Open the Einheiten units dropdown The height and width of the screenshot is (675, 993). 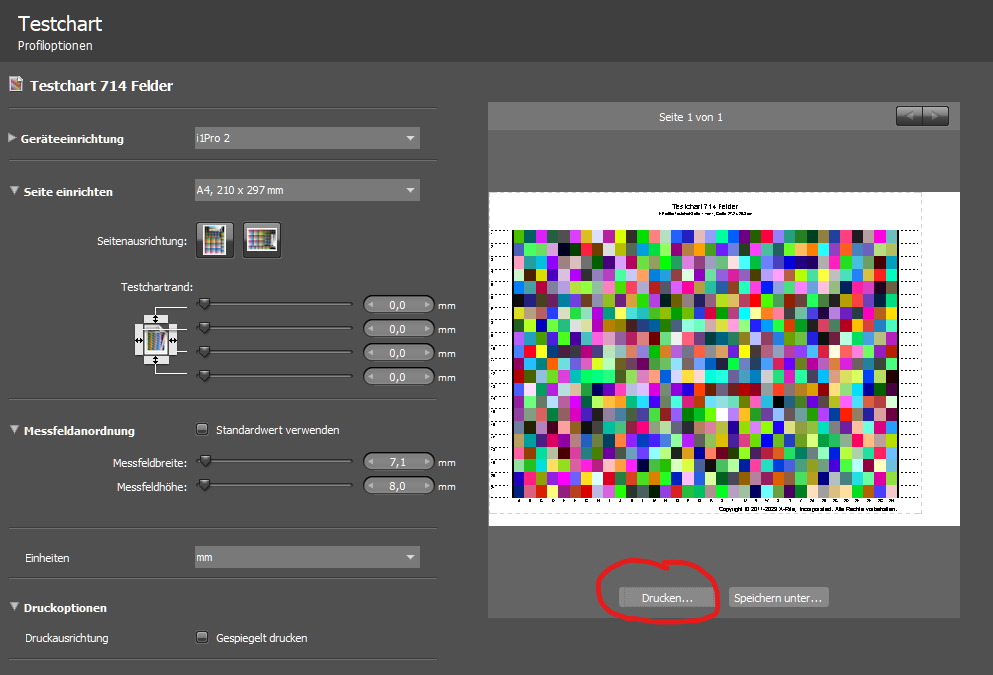click(x=307, y=556)
